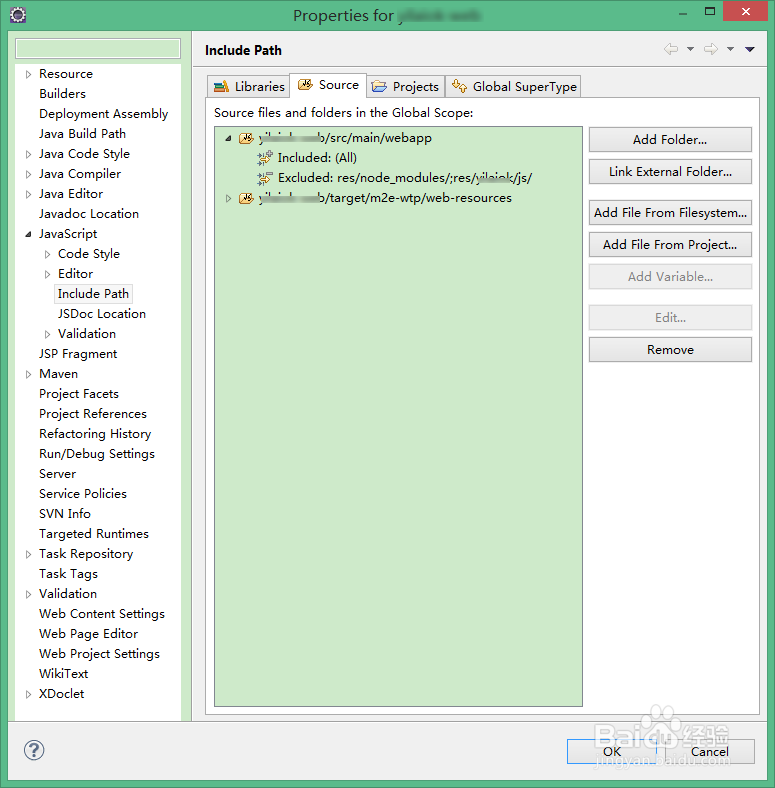The height and width of the screenshot is (788, 775).
Task: Select Deployment Assembly page
Action: point(104,114)
